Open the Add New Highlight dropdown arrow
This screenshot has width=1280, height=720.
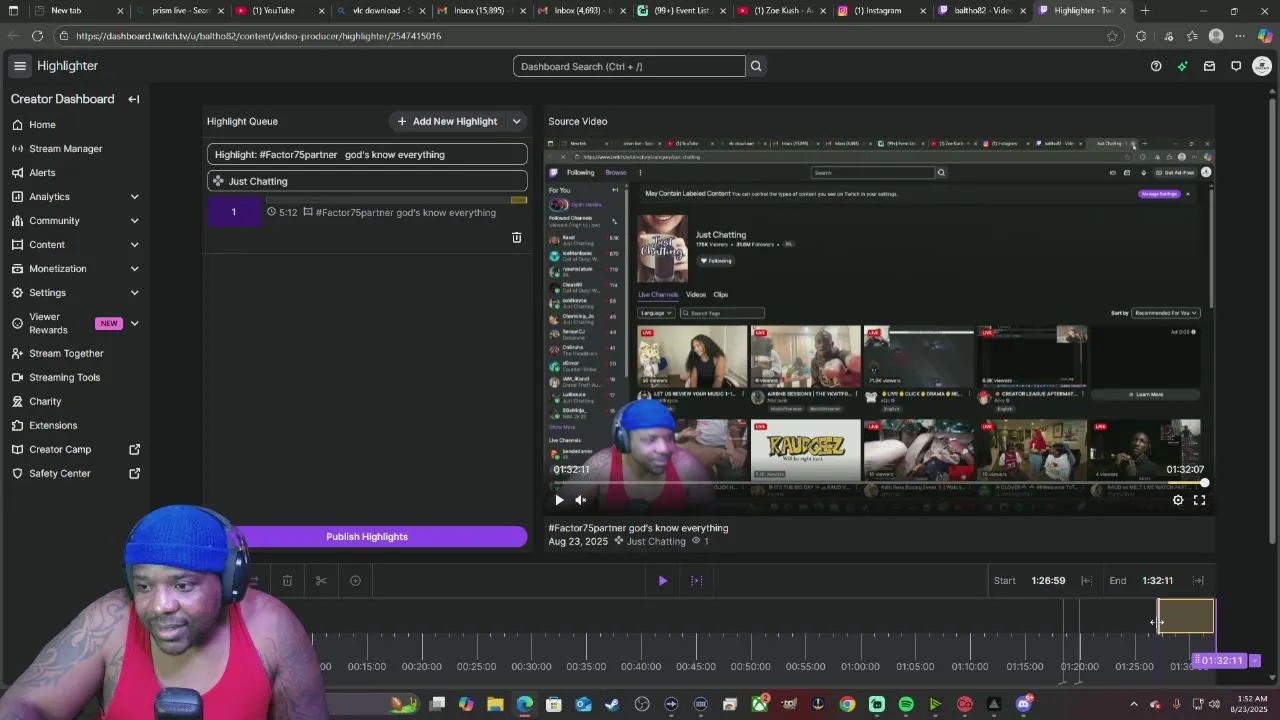(x=516, y=121)
